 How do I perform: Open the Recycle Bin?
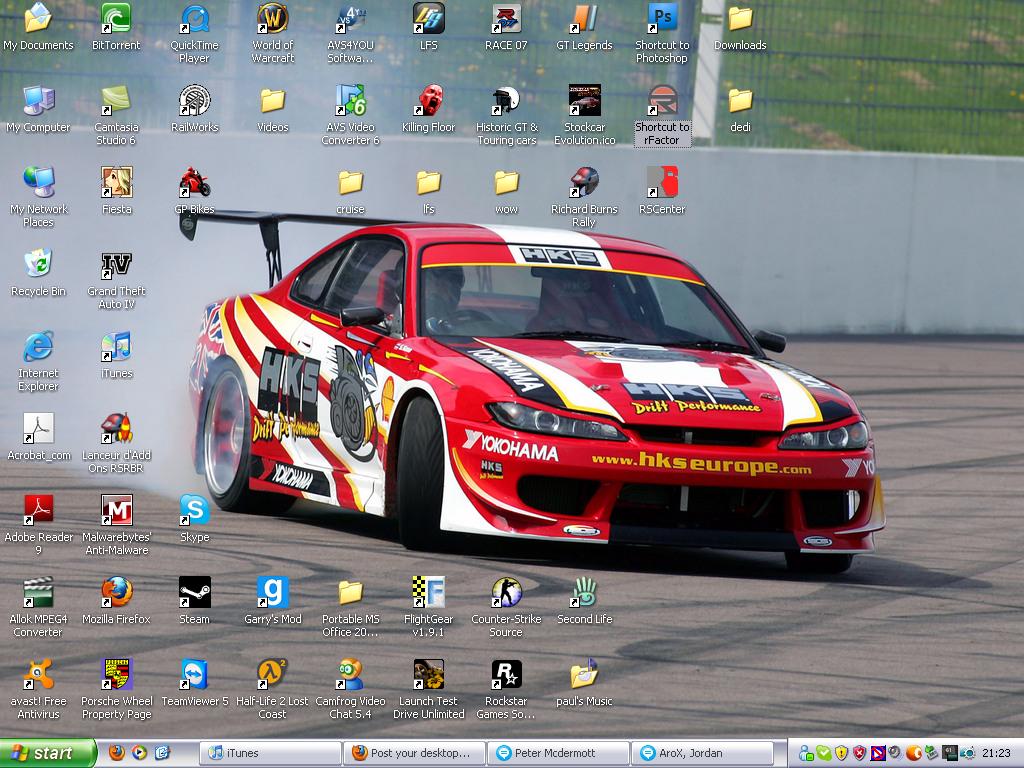click(x=38, y=265)
